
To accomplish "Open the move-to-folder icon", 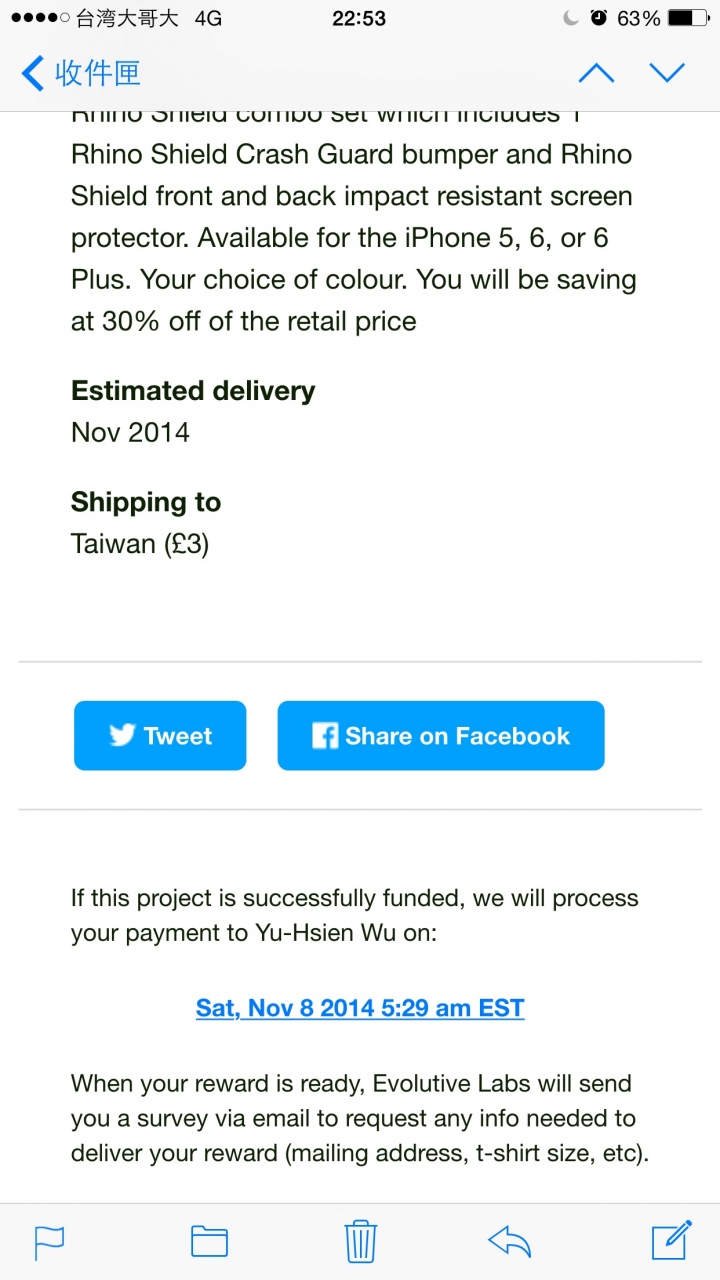I will (209, 1241).
